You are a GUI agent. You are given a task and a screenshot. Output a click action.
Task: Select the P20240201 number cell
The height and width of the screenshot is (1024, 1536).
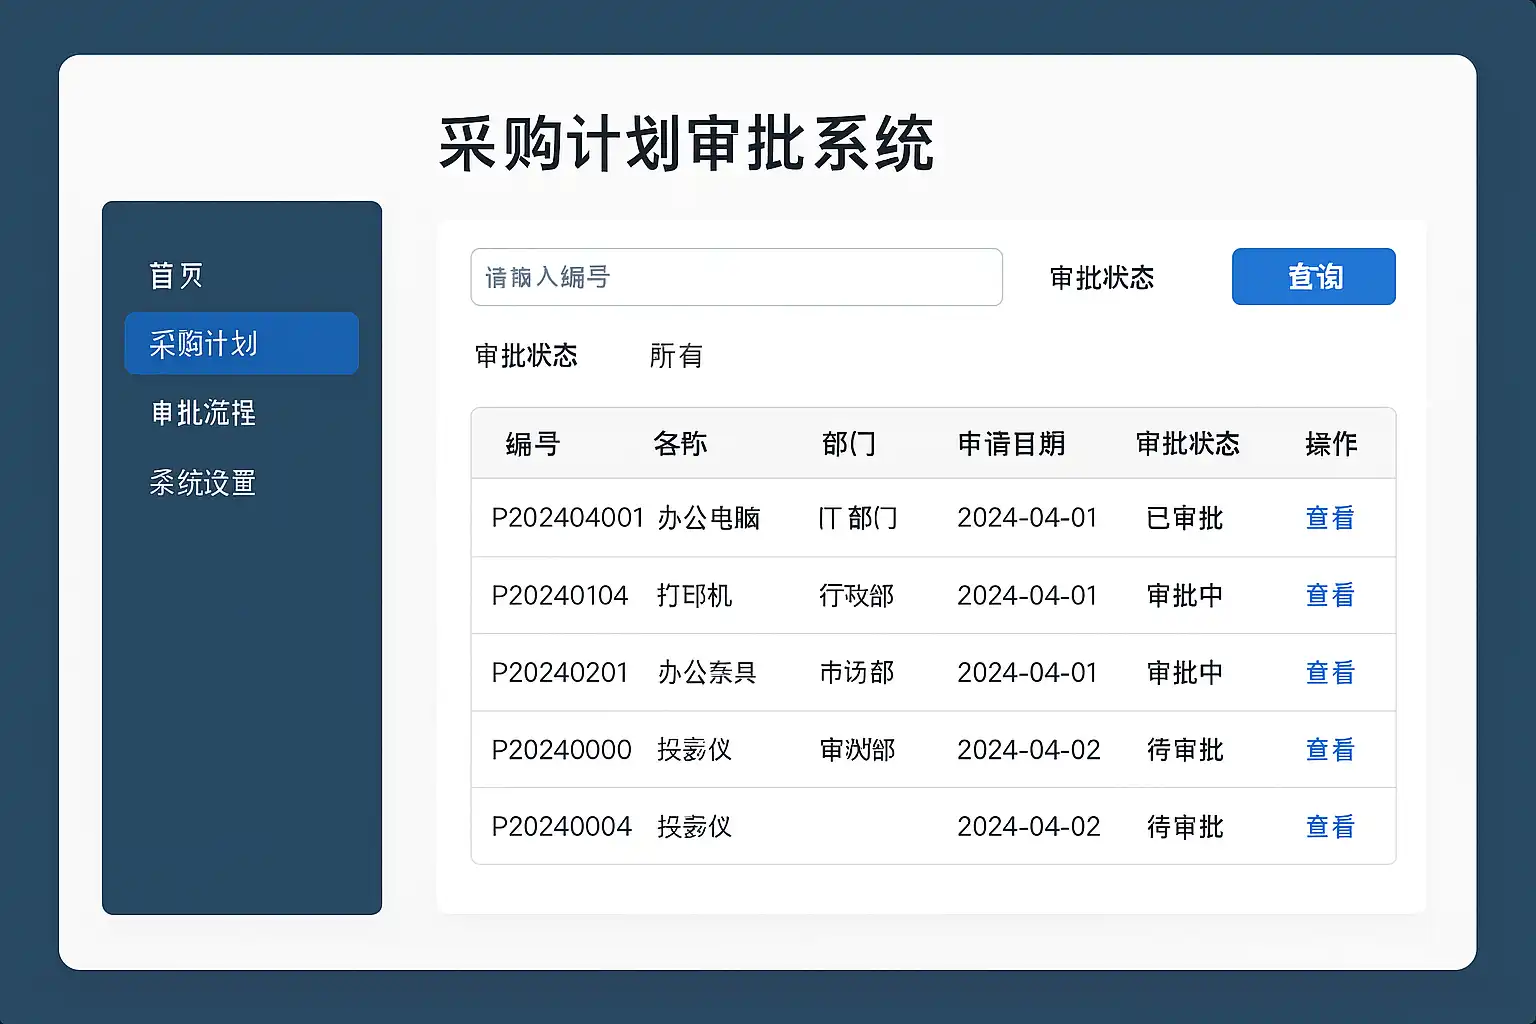click(x=560, y=672)
